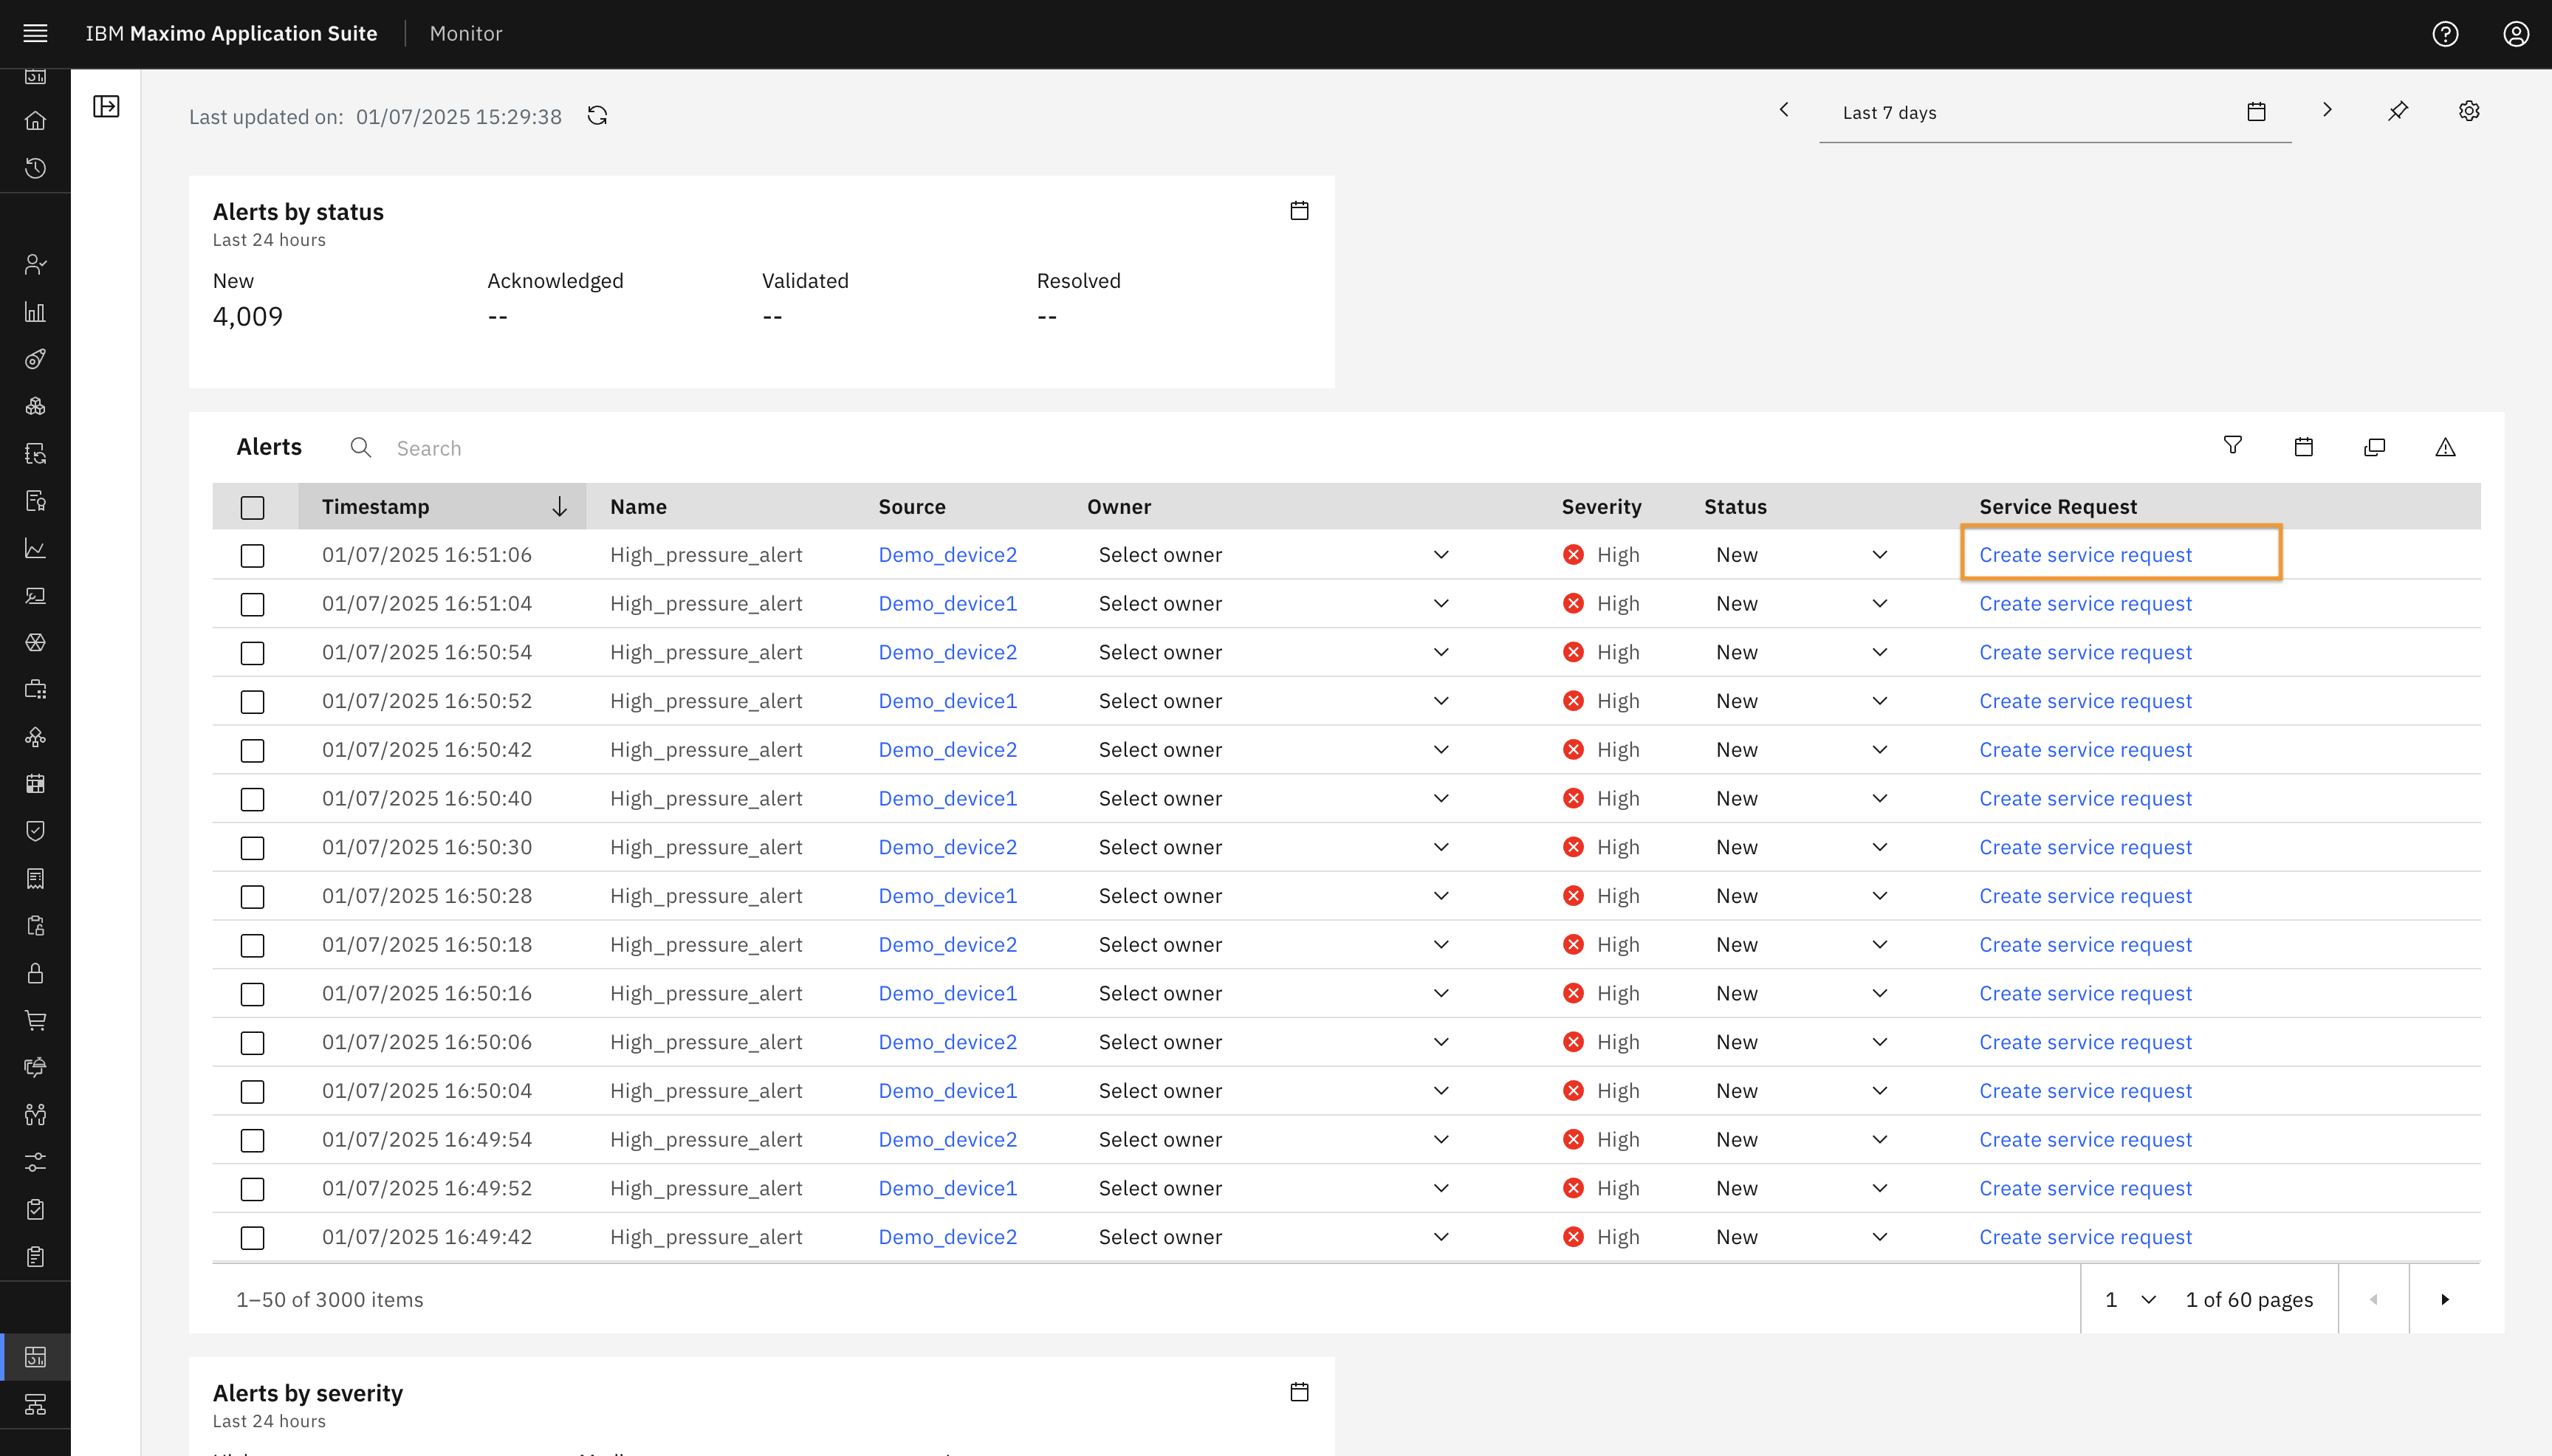2552x1456 pixels.
Task: Check the row with timestamp 16:51:04
Action: click(252, 605)
